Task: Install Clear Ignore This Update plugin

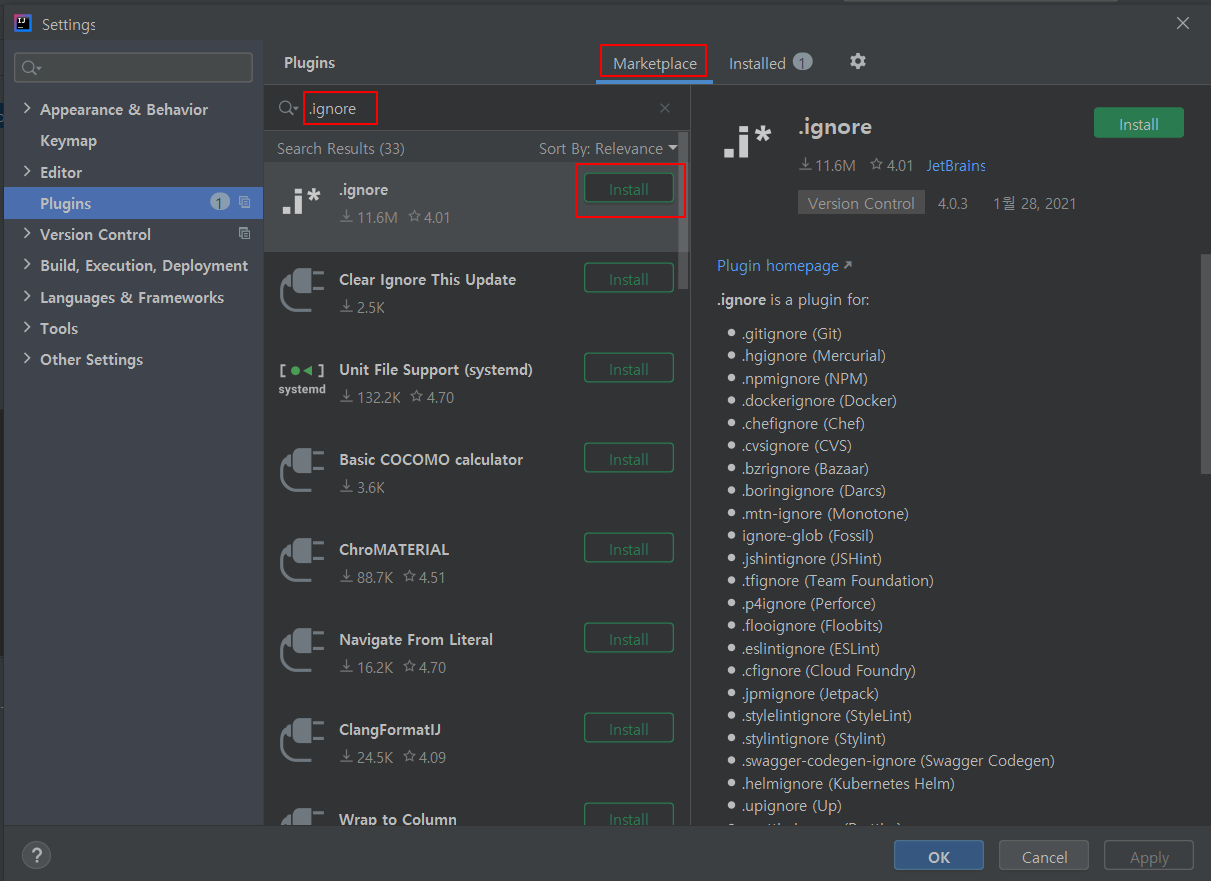Action: (629, 279)
